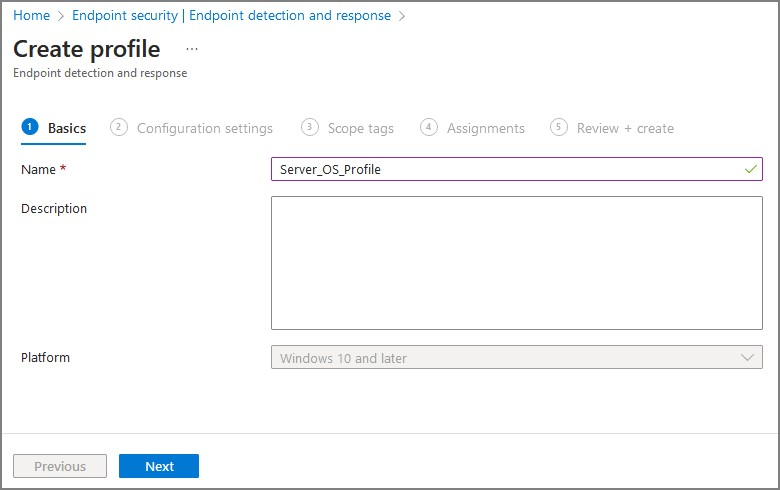780x490 pixels.
Task: Click inside the Description text area
Action: pos(516,263)
